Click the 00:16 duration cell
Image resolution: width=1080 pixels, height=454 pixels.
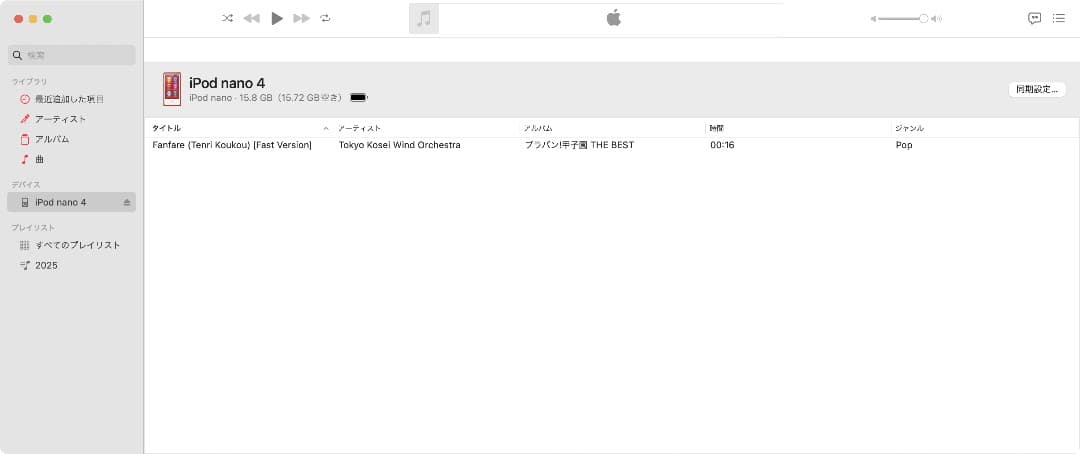tap(722, 145)
